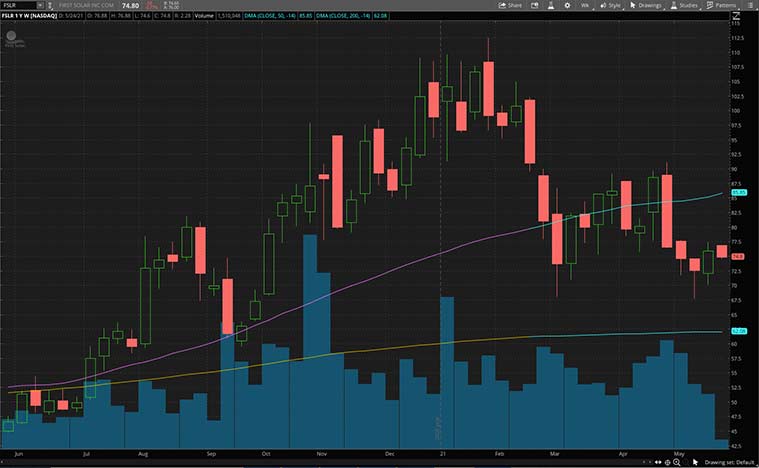
Task: Open the Style menu
Action: (610, 5)
